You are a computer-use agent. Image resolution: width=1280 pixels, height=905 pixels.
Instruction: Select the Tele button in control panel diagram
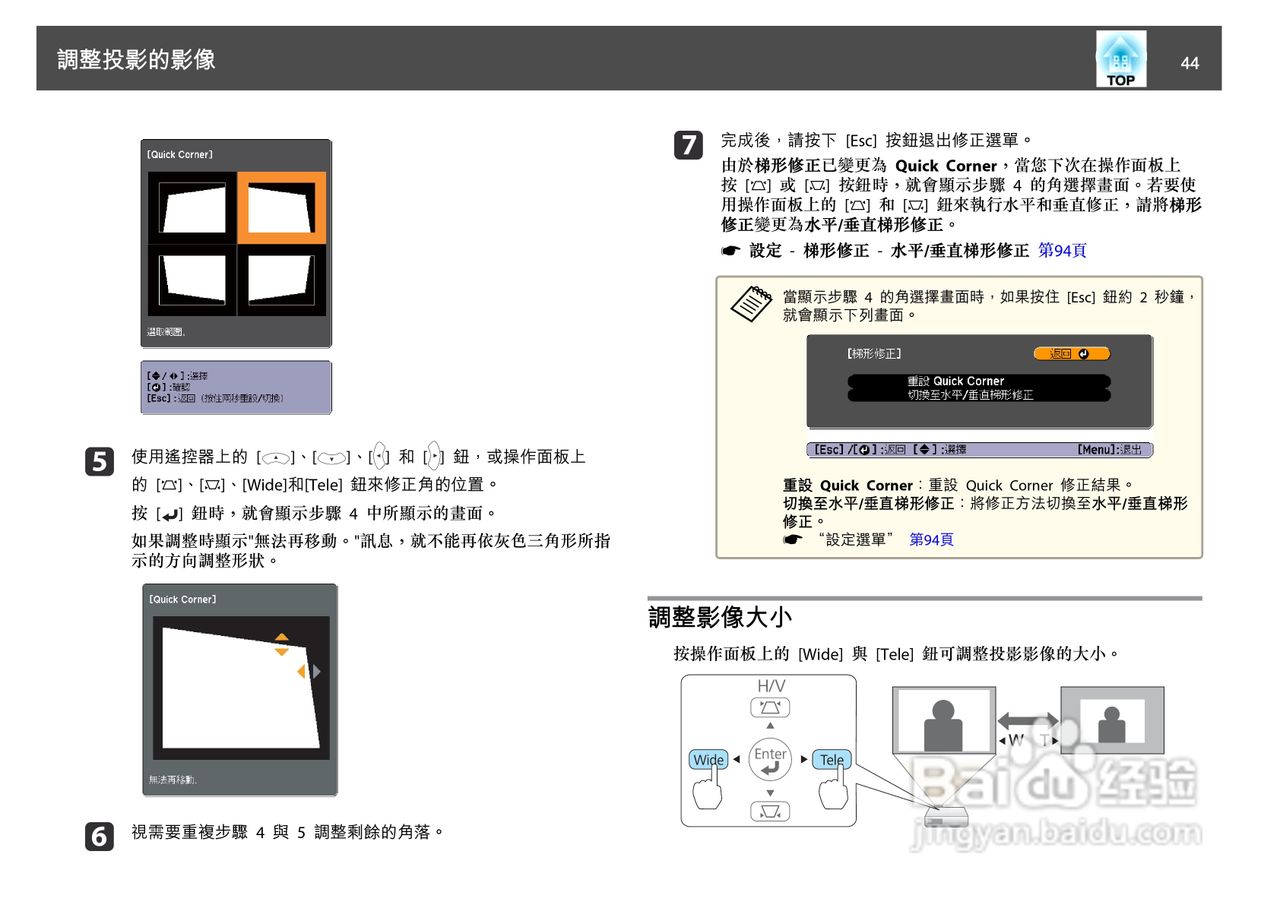[x=831, y=760]
